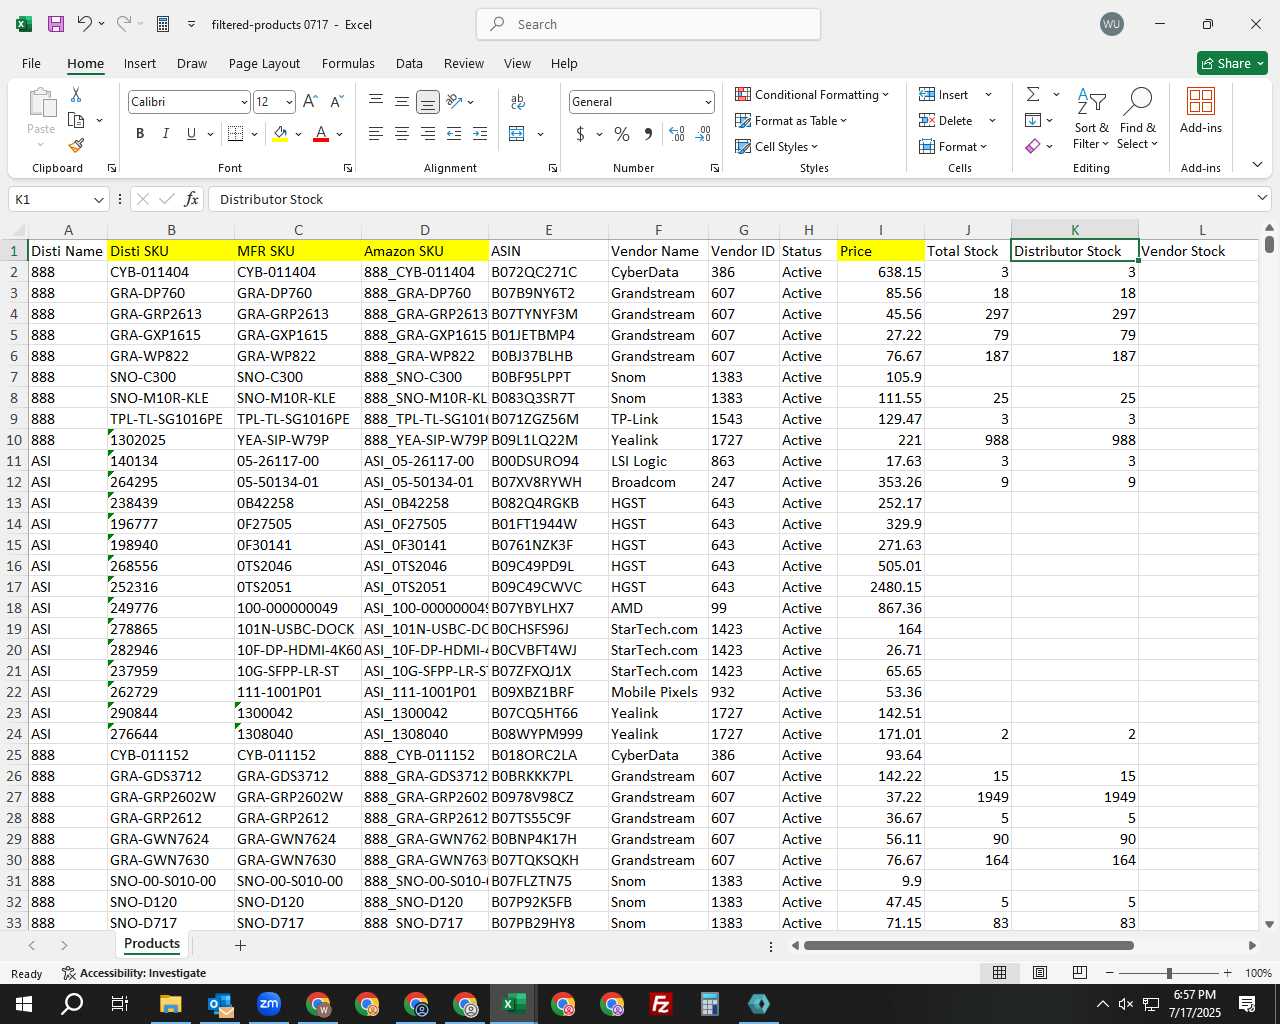1280x1024 pixels.
Task: Click the Format Painter brush icon
Action: point(76,145)
